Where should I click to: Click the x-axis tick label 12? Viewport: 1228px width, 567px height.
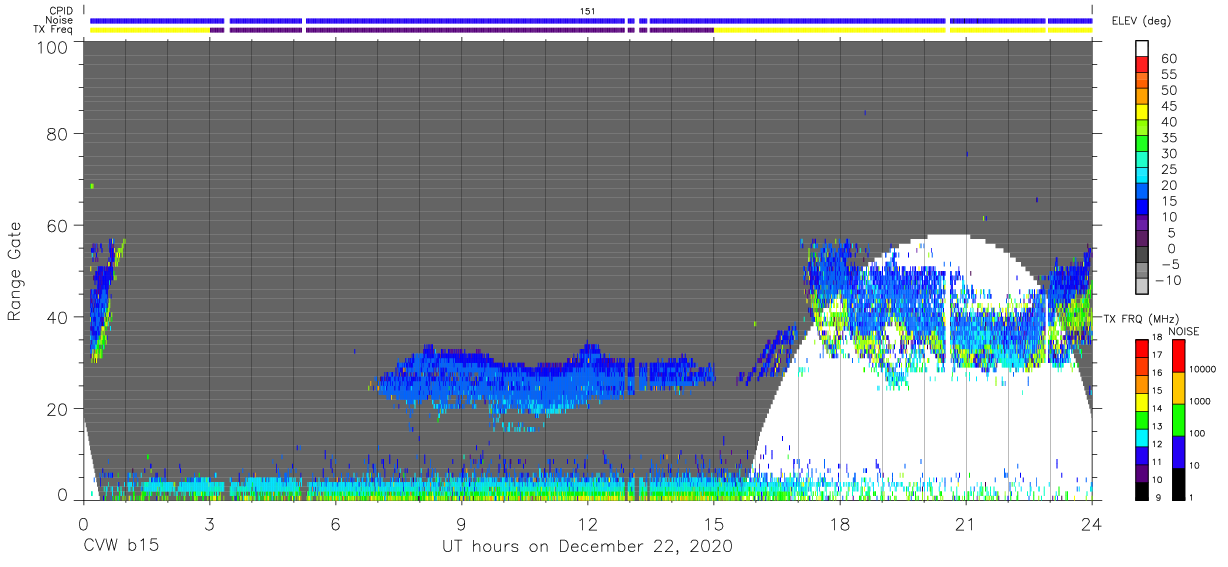tap(587, 523)
